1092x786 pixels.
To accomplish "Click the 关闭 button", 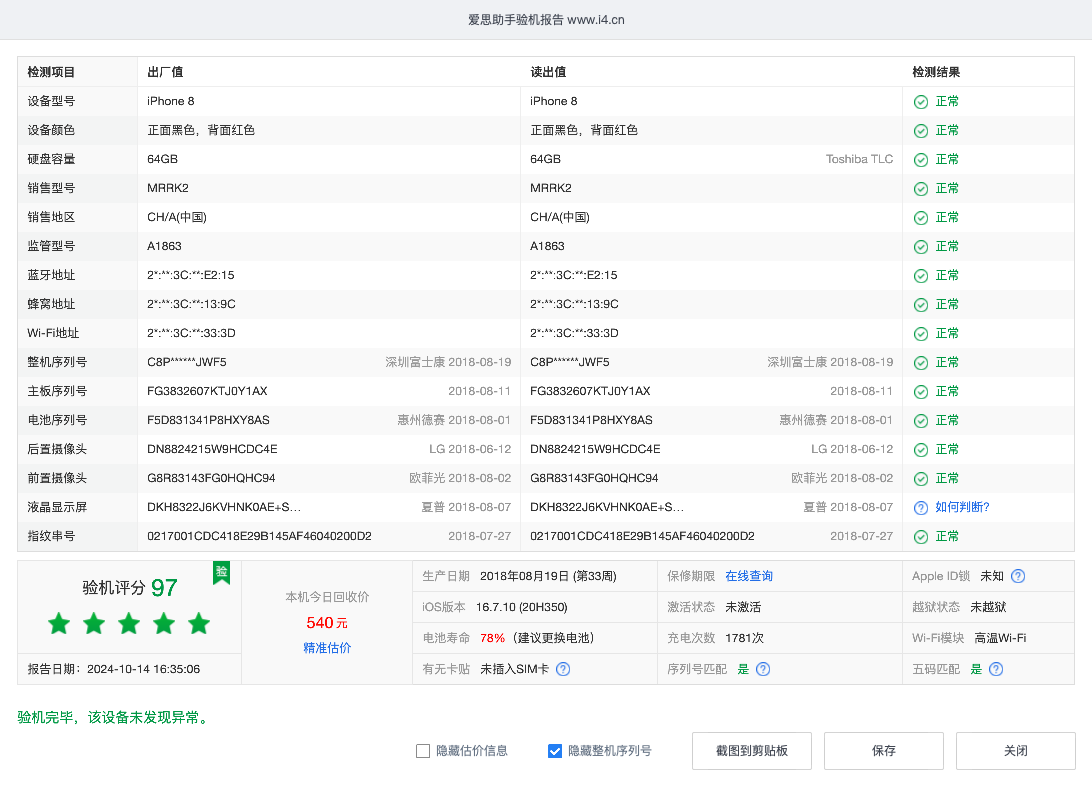I will click(x=1016, y=751).
